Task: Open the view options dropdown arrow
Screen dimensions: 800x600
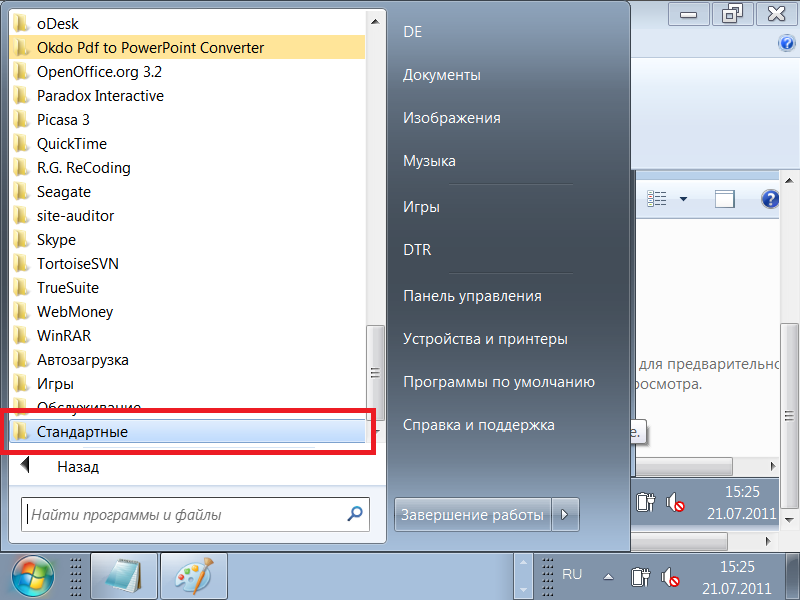Action: pos(684,199)
